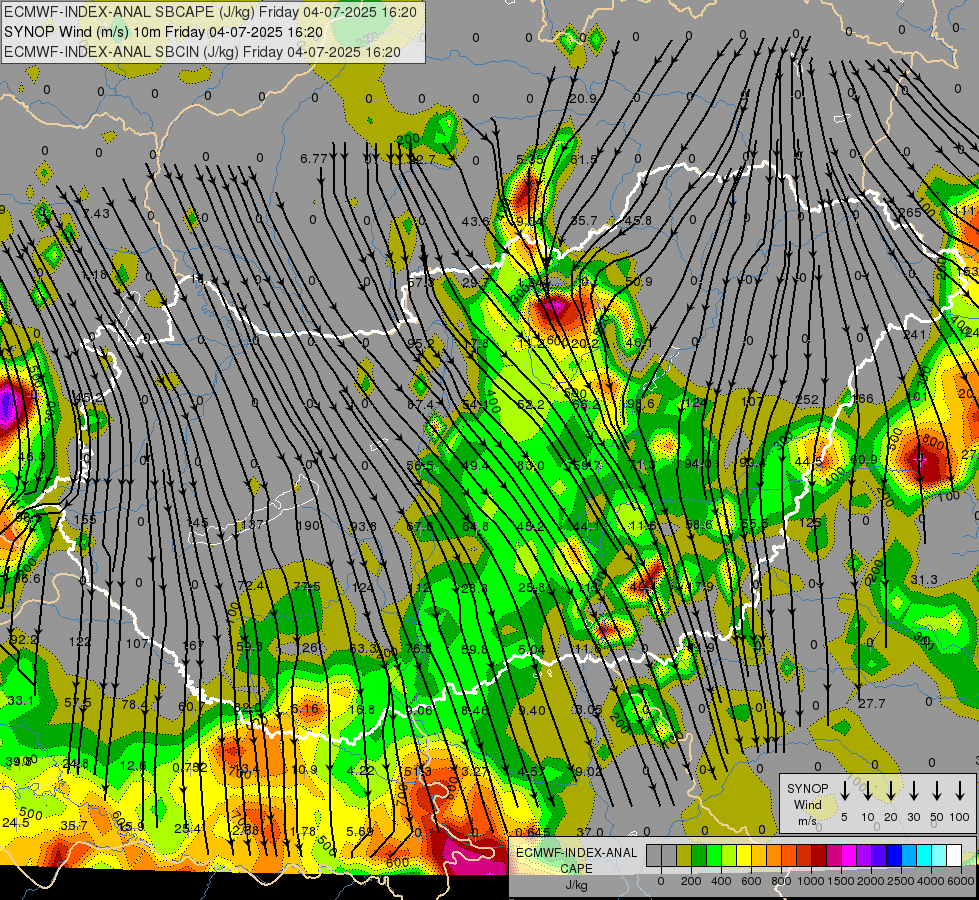The image size is (979, 900).
Task: Click the 1500 tick label on CAPE scale
Action: (840, 881)
